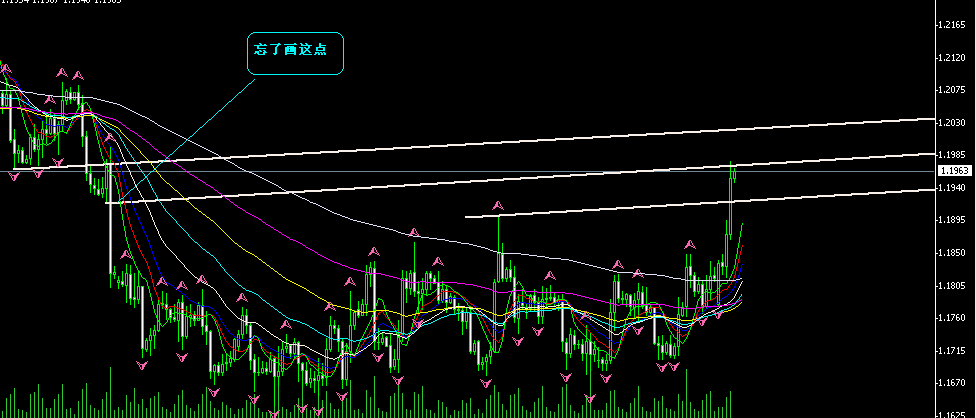Click the 1.2030 price axis label
Screen dimensions: 976x418
click(x=952, y=123)
